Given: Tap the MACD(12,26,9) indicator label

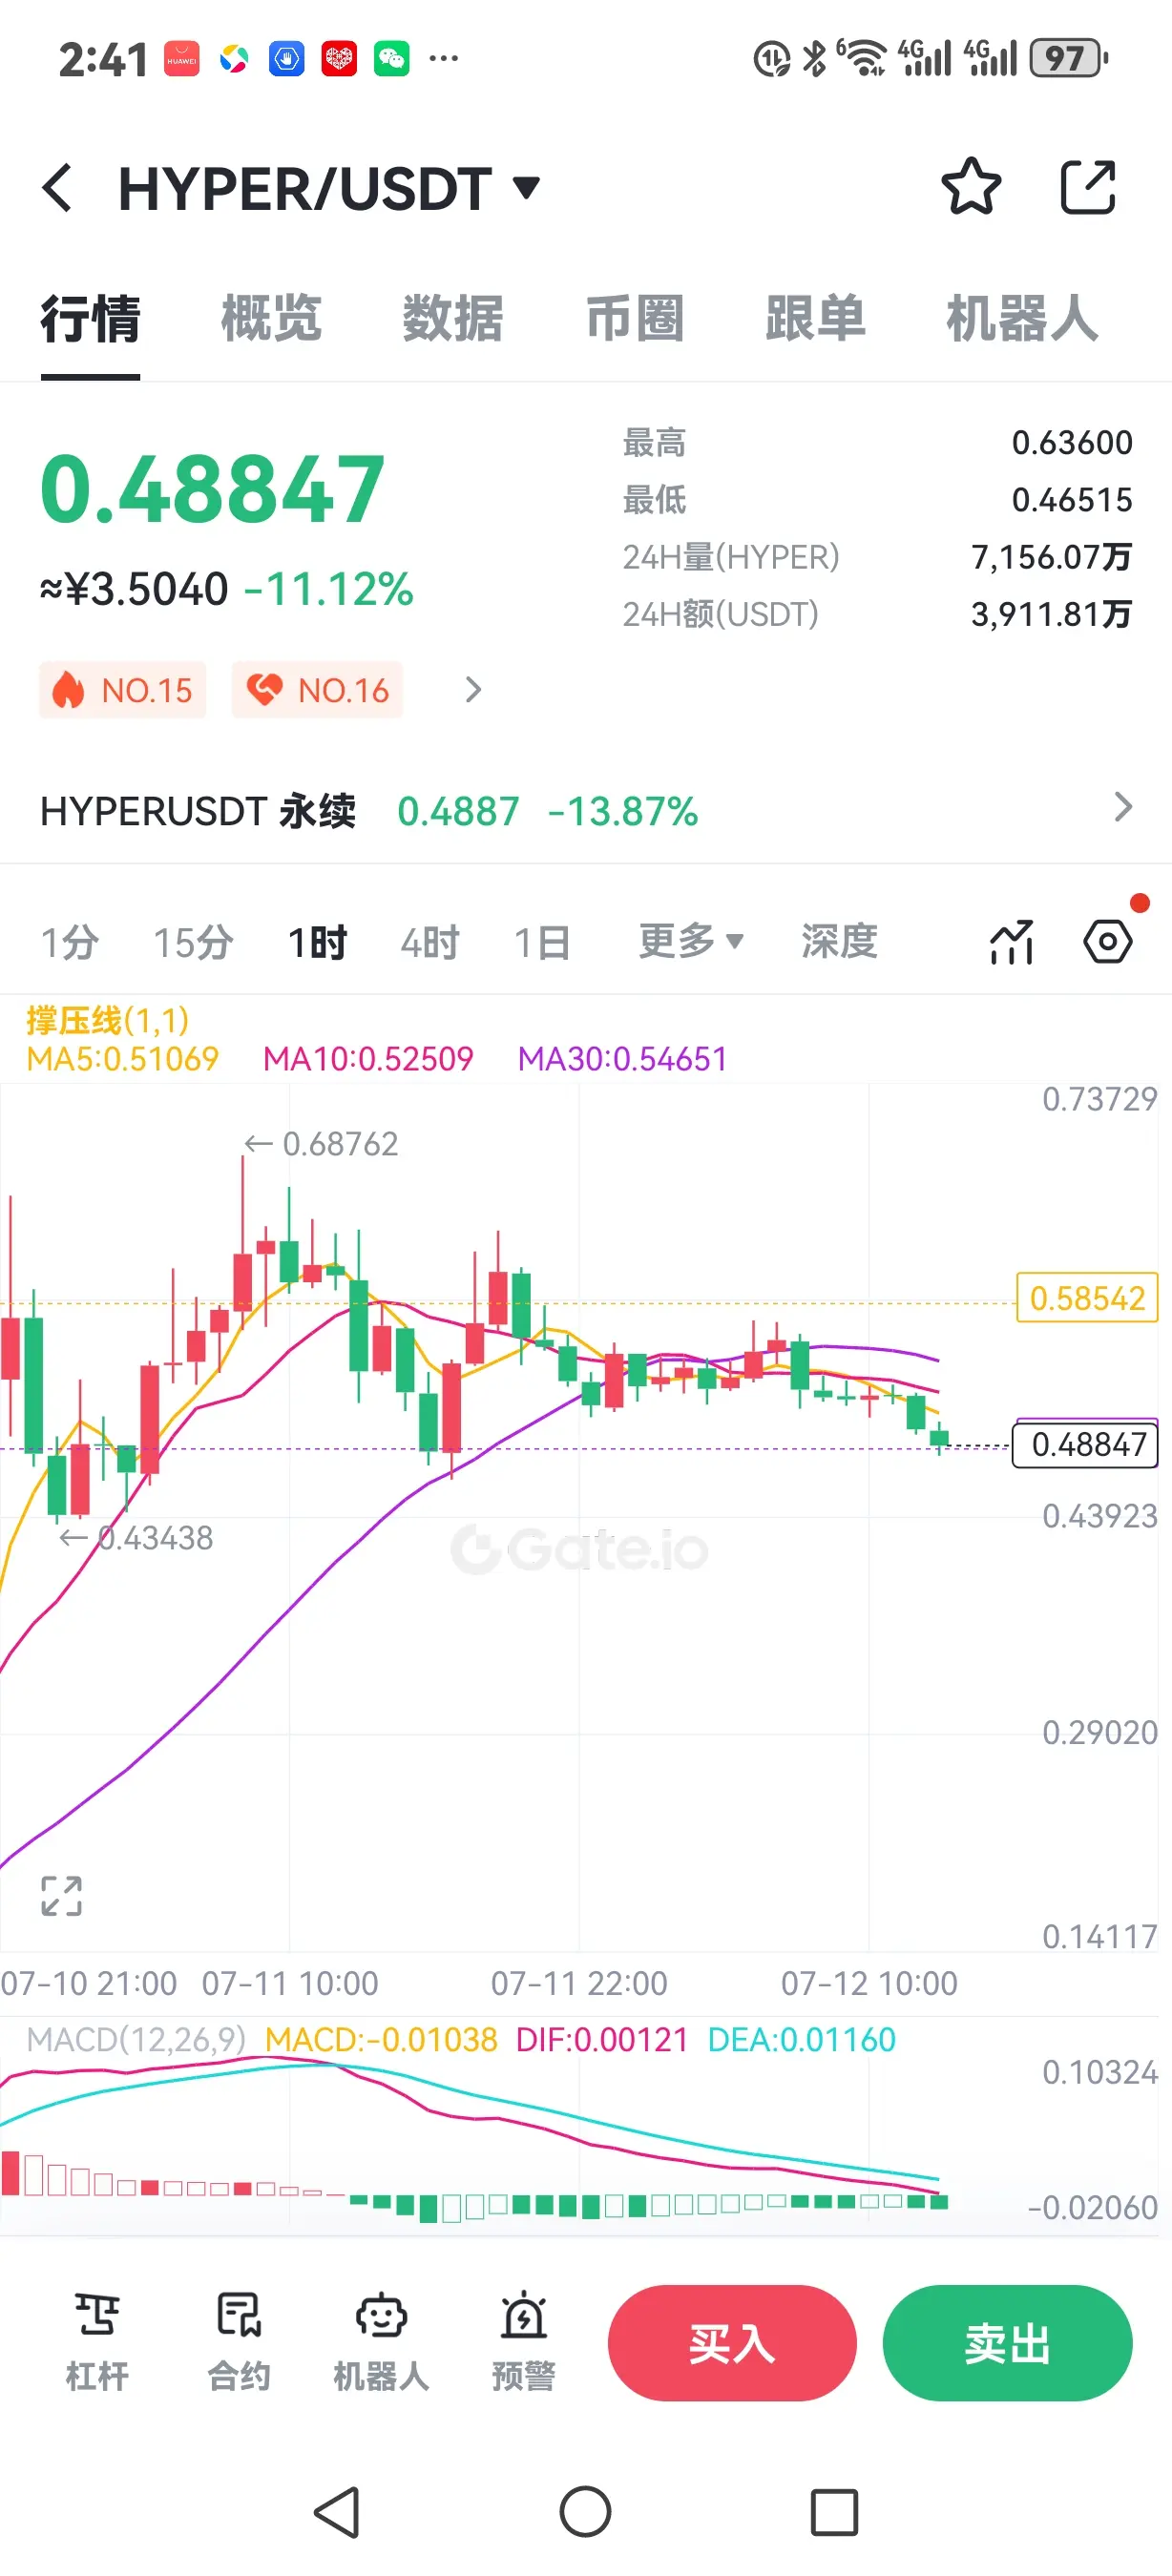Looking at the screenshot, I should click(x=136, y=2040).
